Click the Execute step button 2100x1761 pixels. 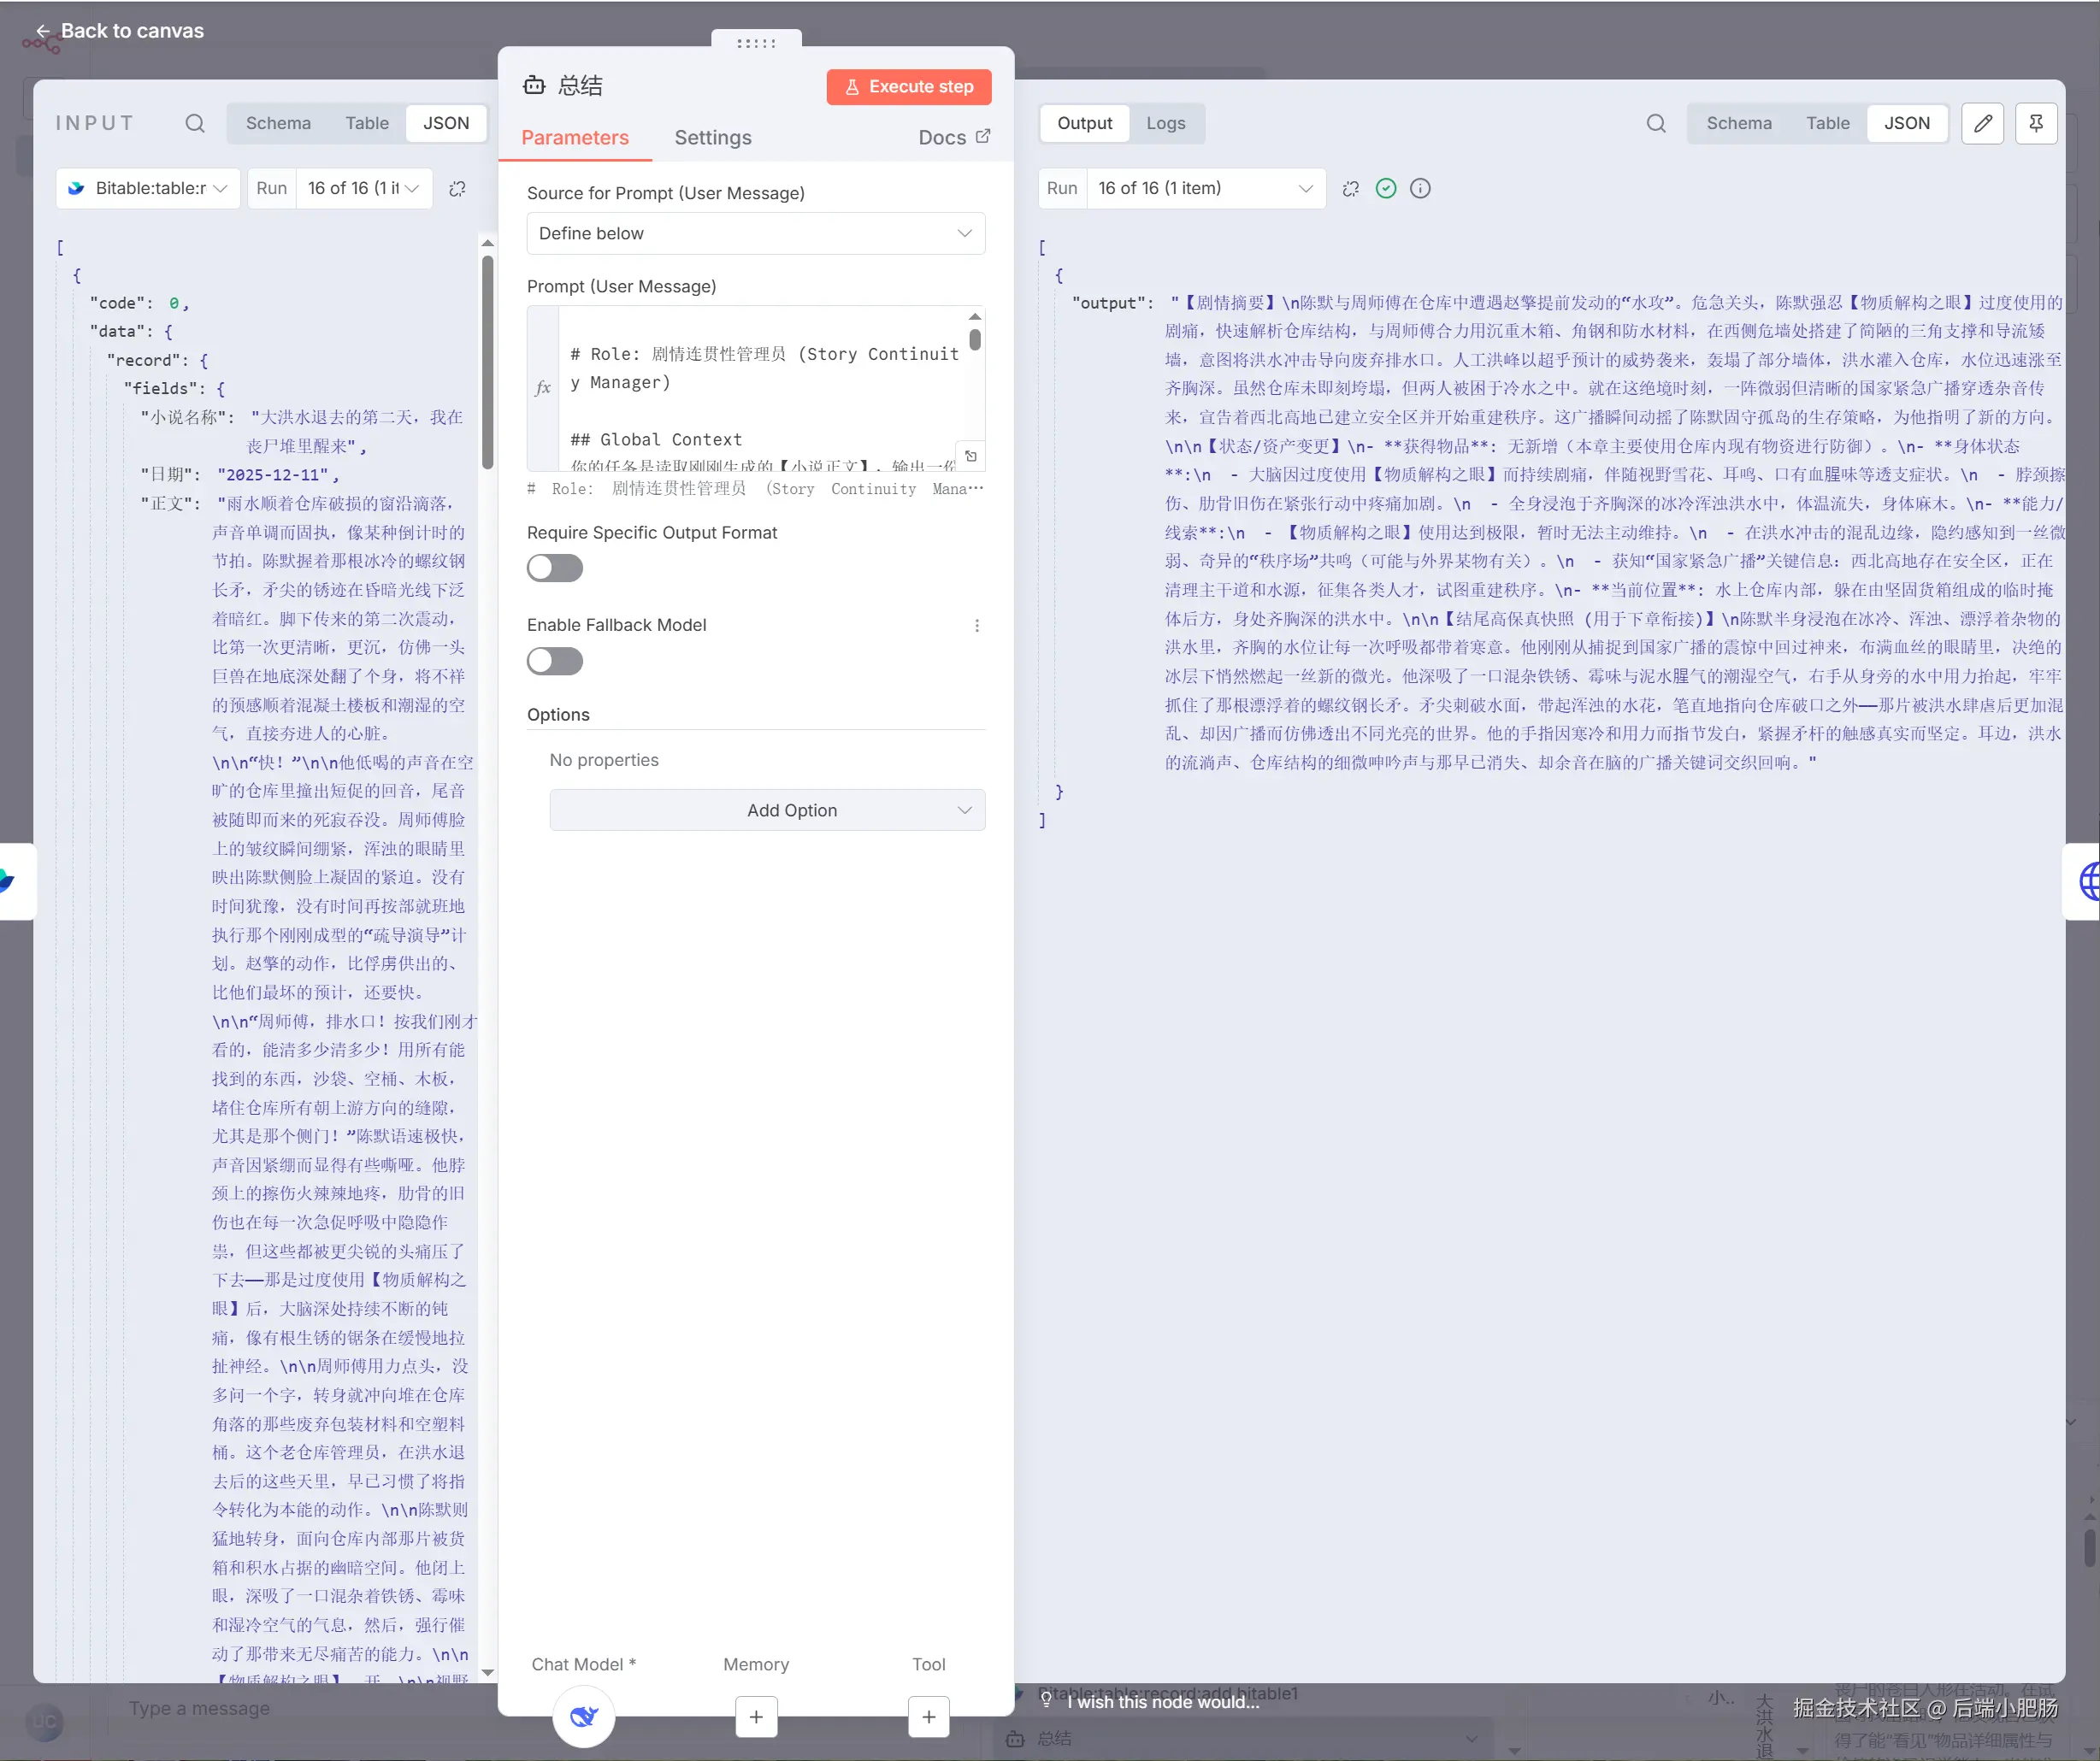click(x=908, y=86)
